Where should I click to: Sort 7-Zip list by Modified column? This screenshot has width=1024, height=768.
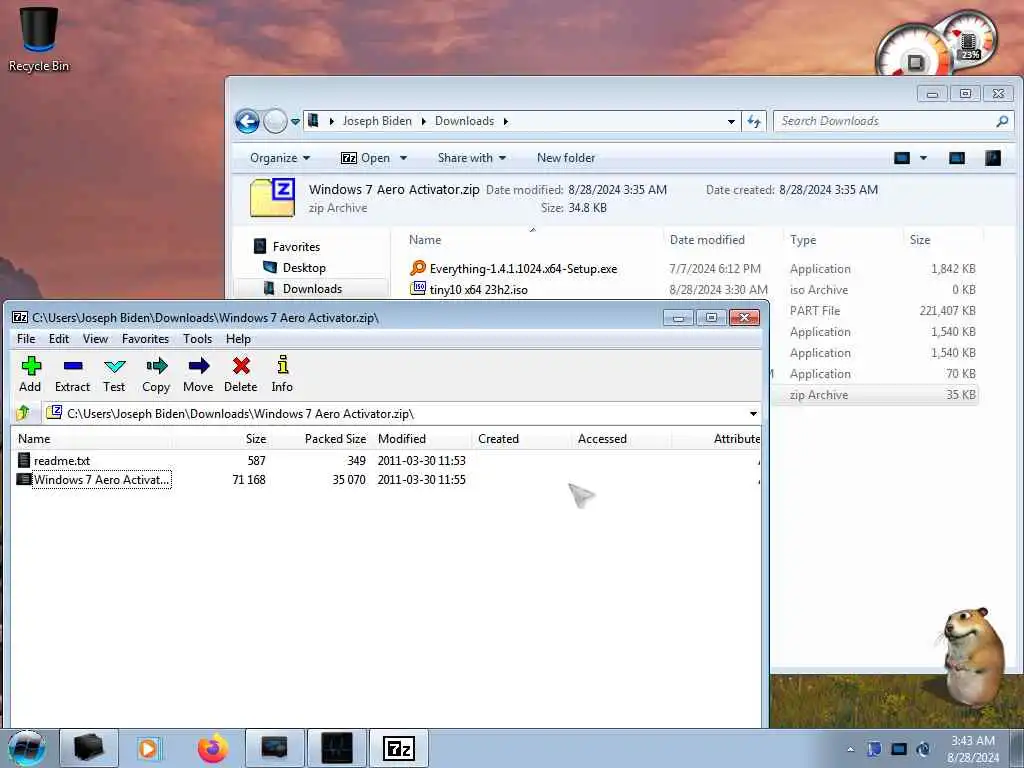(421, 439)
